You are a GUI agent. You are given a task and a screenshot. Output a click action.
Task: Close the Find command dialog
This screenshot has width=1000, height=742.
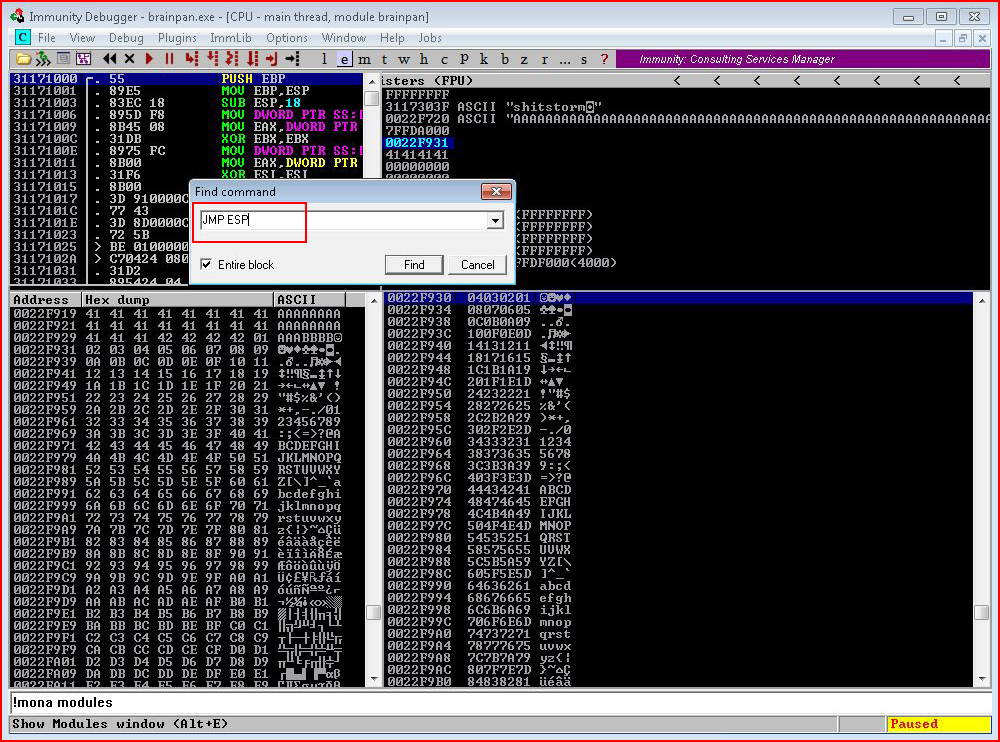click(x=496, y=191)
